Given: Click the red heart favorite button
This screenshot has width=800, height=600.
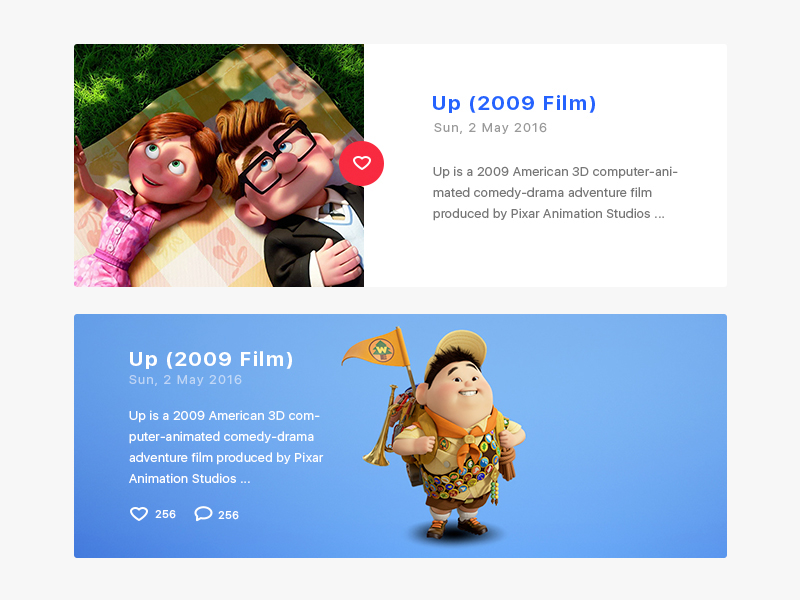Looking at the screenshot, I should (x=362, y=163).
